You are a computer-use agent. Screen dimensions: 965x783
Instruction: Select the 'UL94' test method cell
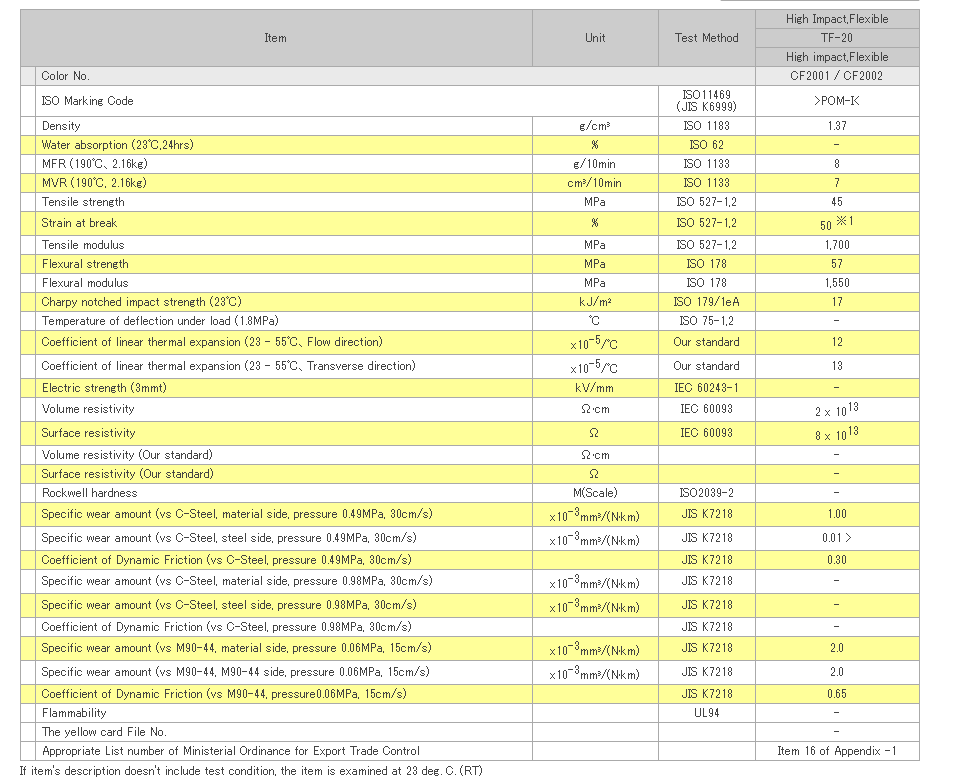(x=707, y=714)
